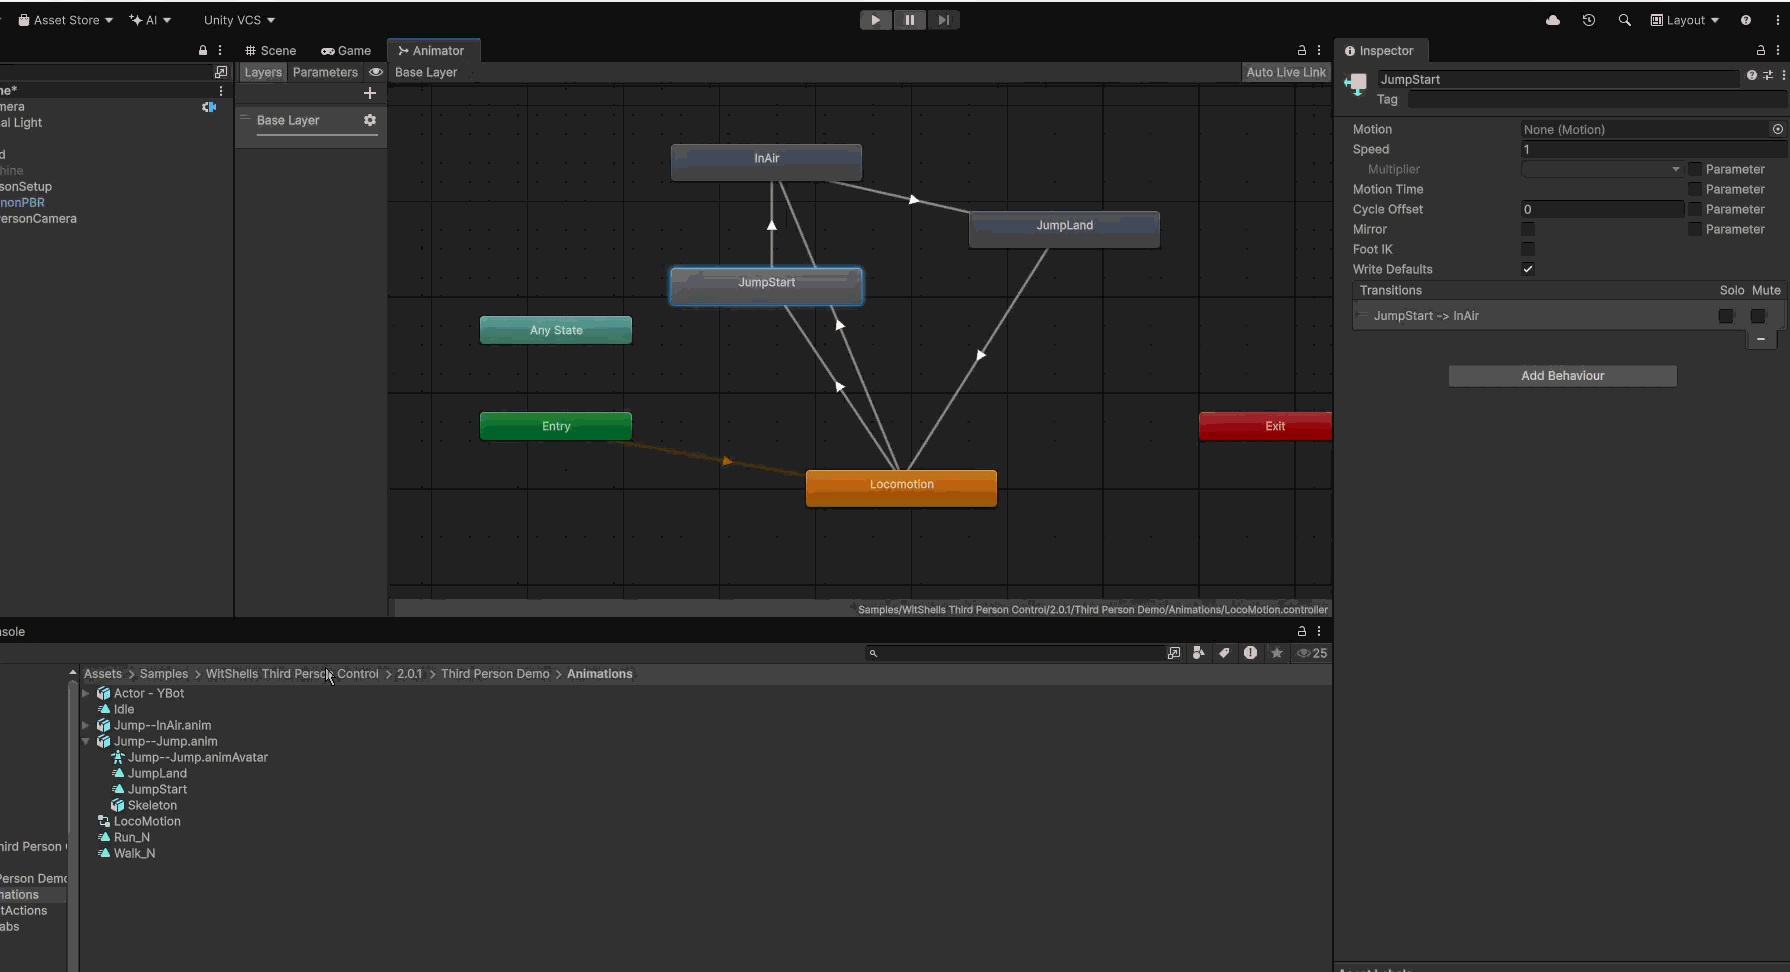Open the Parameters tab in Animator
Screen dimensions: 1790x972
(x=325, y=72)
